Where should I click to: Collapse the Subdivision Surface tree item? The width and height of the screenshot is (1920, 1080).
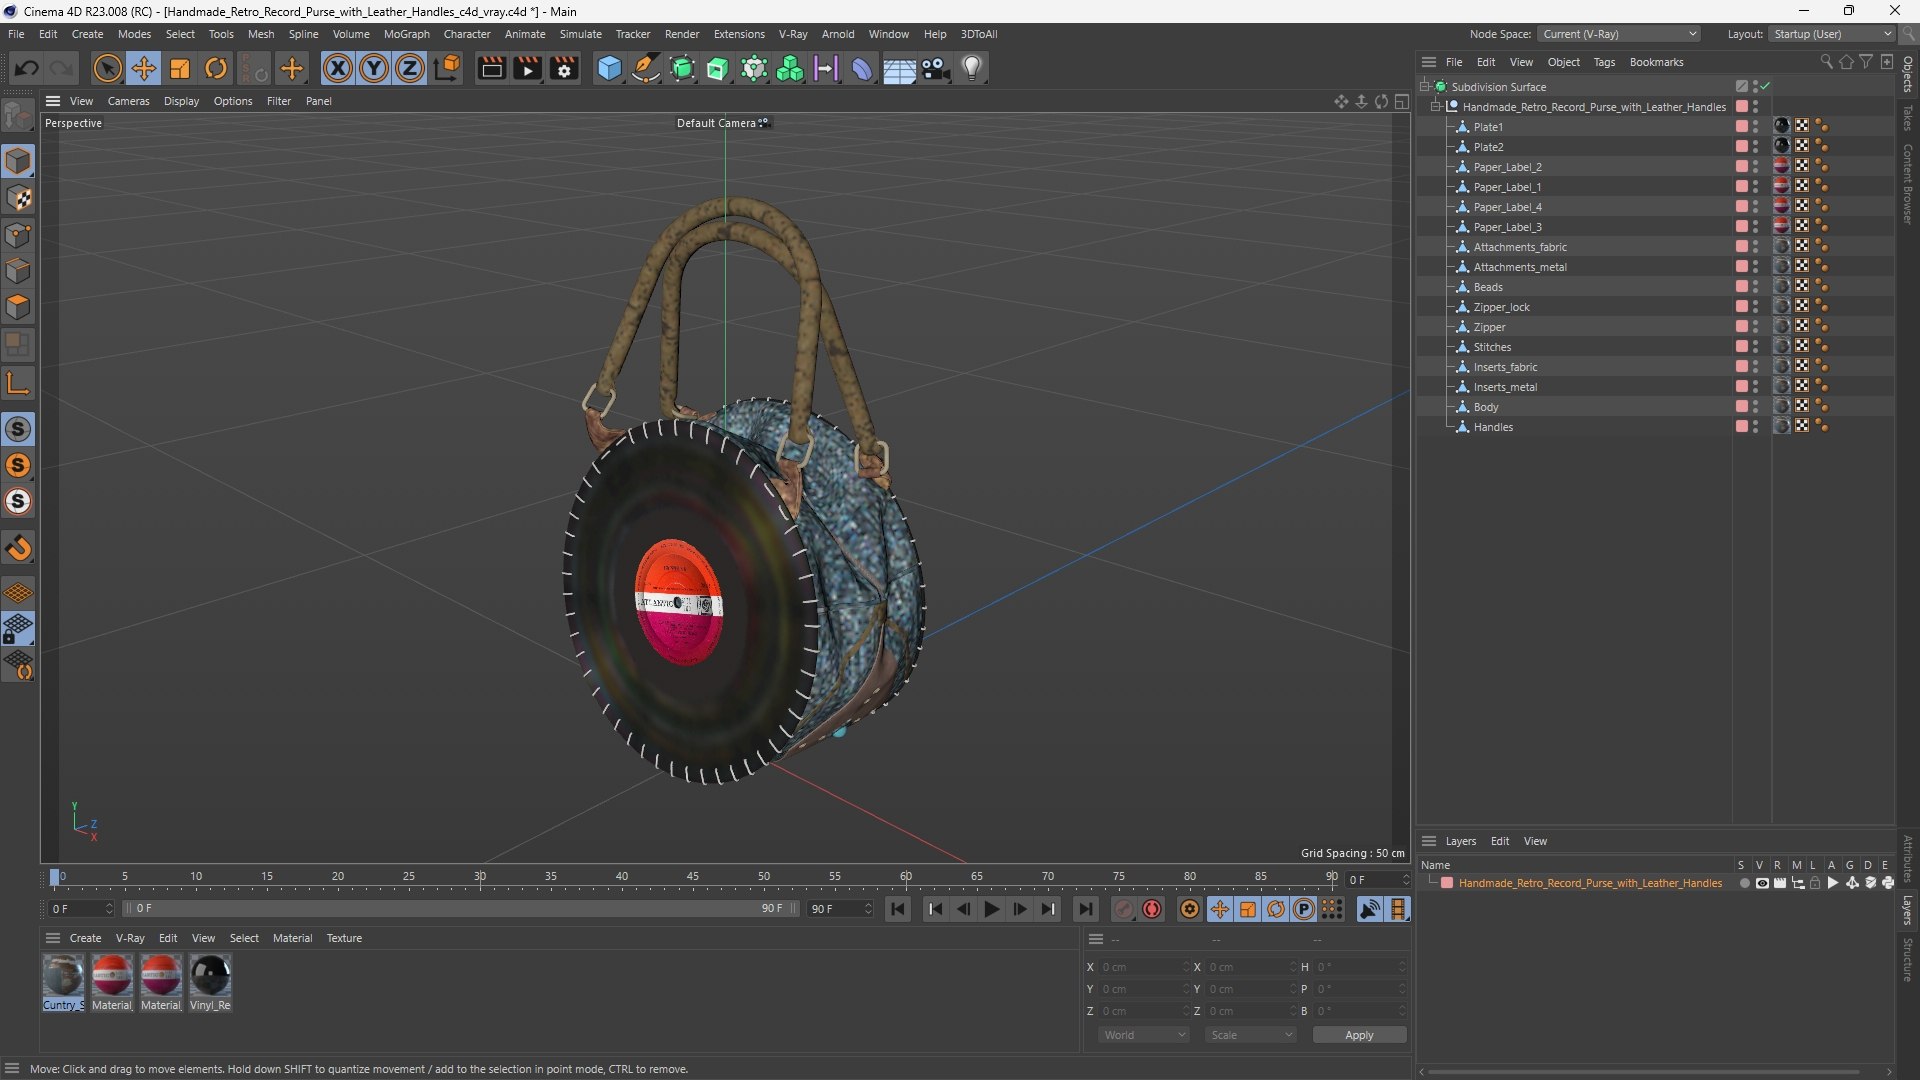[1425, 87]
